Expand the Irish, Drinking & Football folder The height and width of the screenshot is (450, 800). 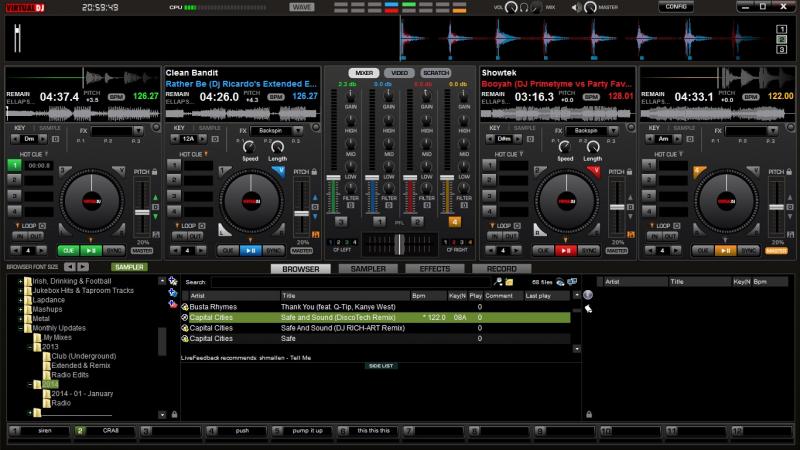[x=21, y=281]
